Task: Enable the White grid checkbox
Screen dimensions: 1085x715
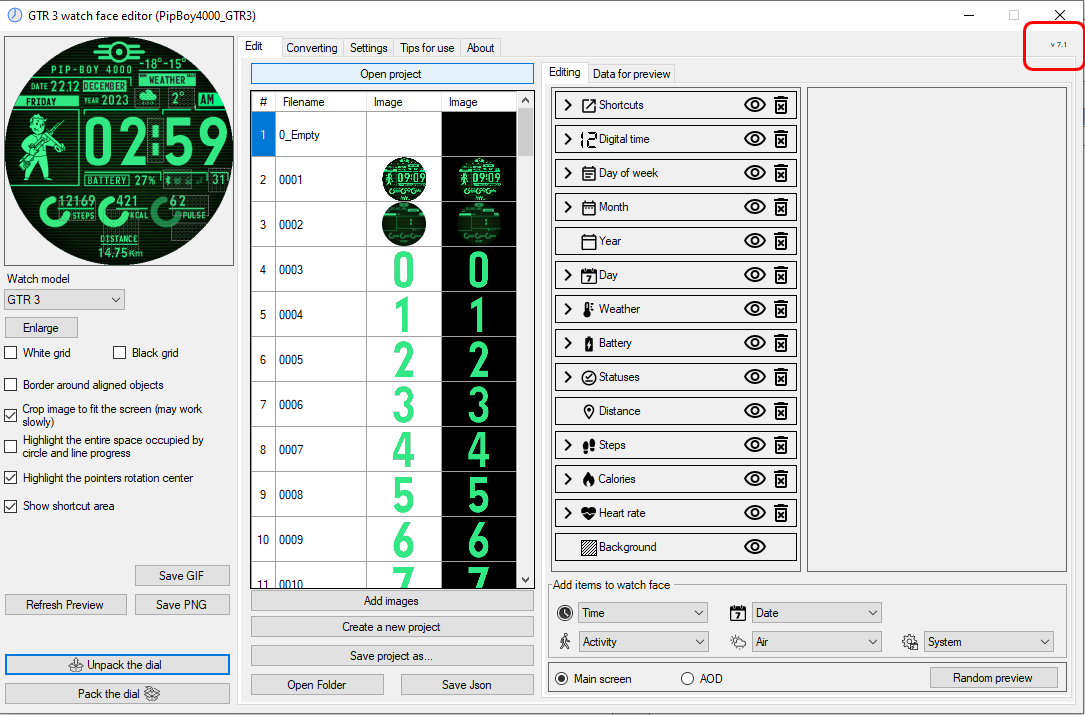Action: click(10, 353)
